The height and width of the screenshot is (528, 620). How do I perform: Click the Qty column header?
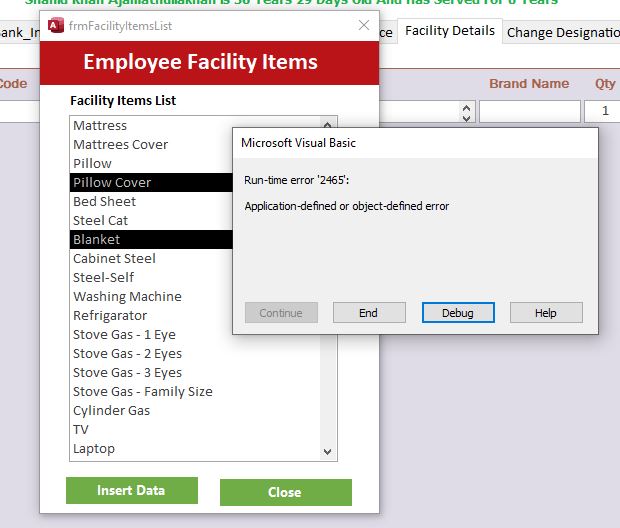tap(605, 83)
